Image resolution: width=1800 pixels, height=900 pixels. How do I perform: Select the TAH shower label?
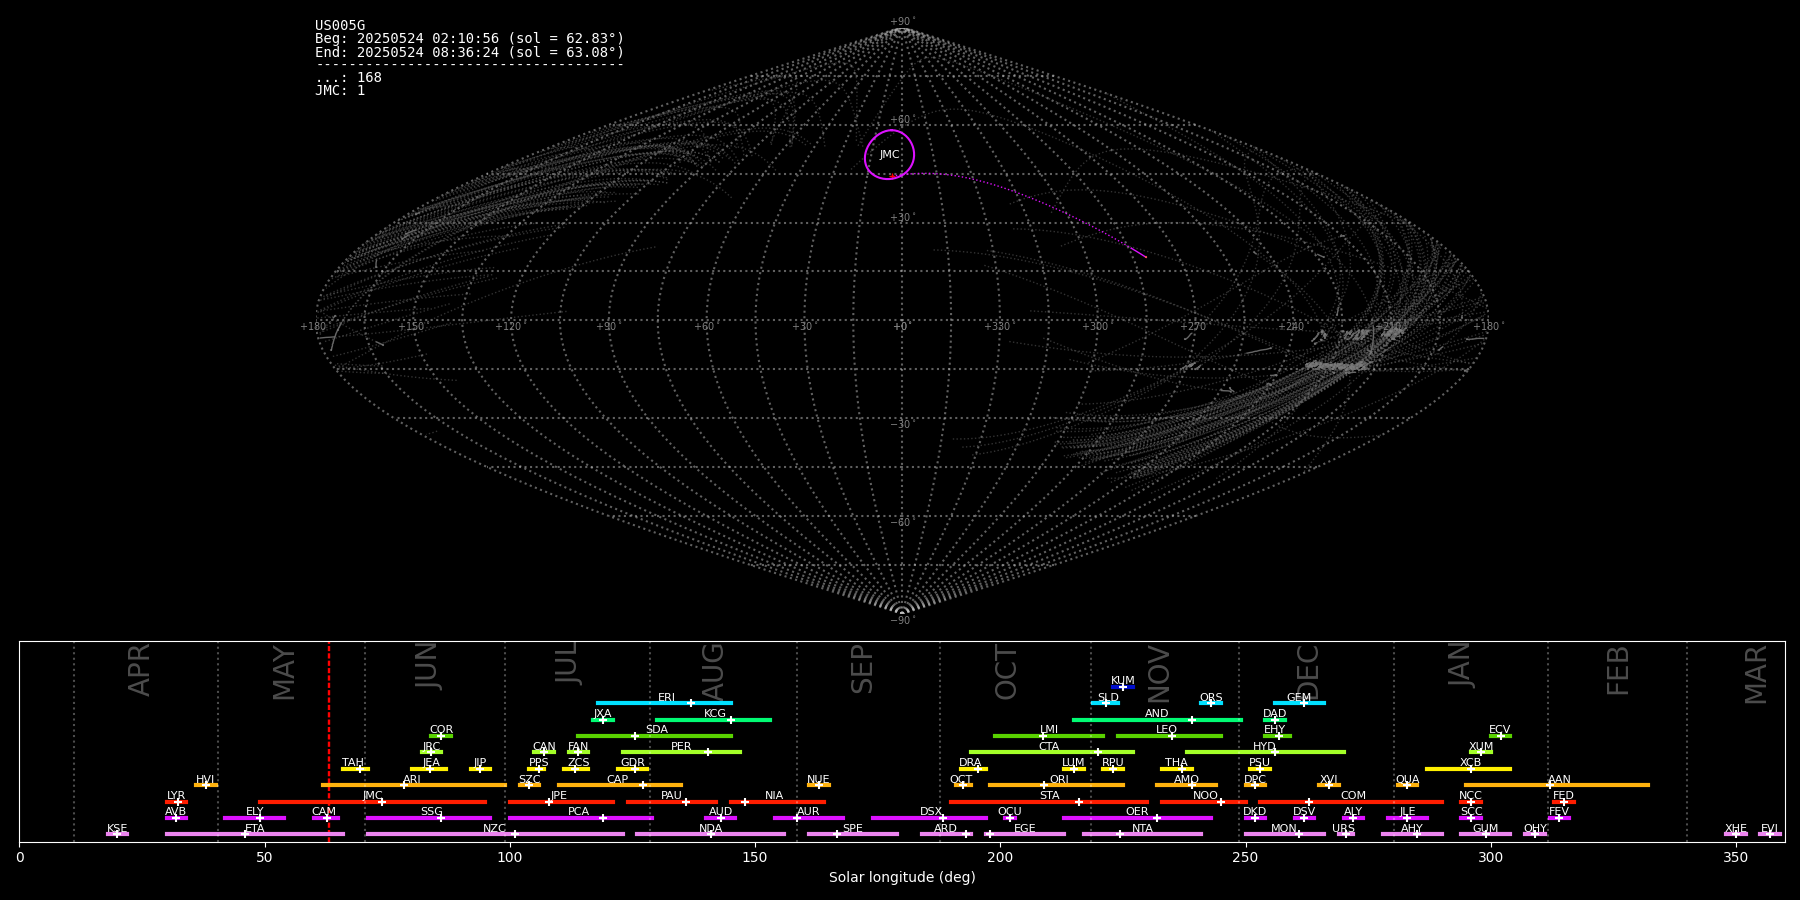(353, 763)
